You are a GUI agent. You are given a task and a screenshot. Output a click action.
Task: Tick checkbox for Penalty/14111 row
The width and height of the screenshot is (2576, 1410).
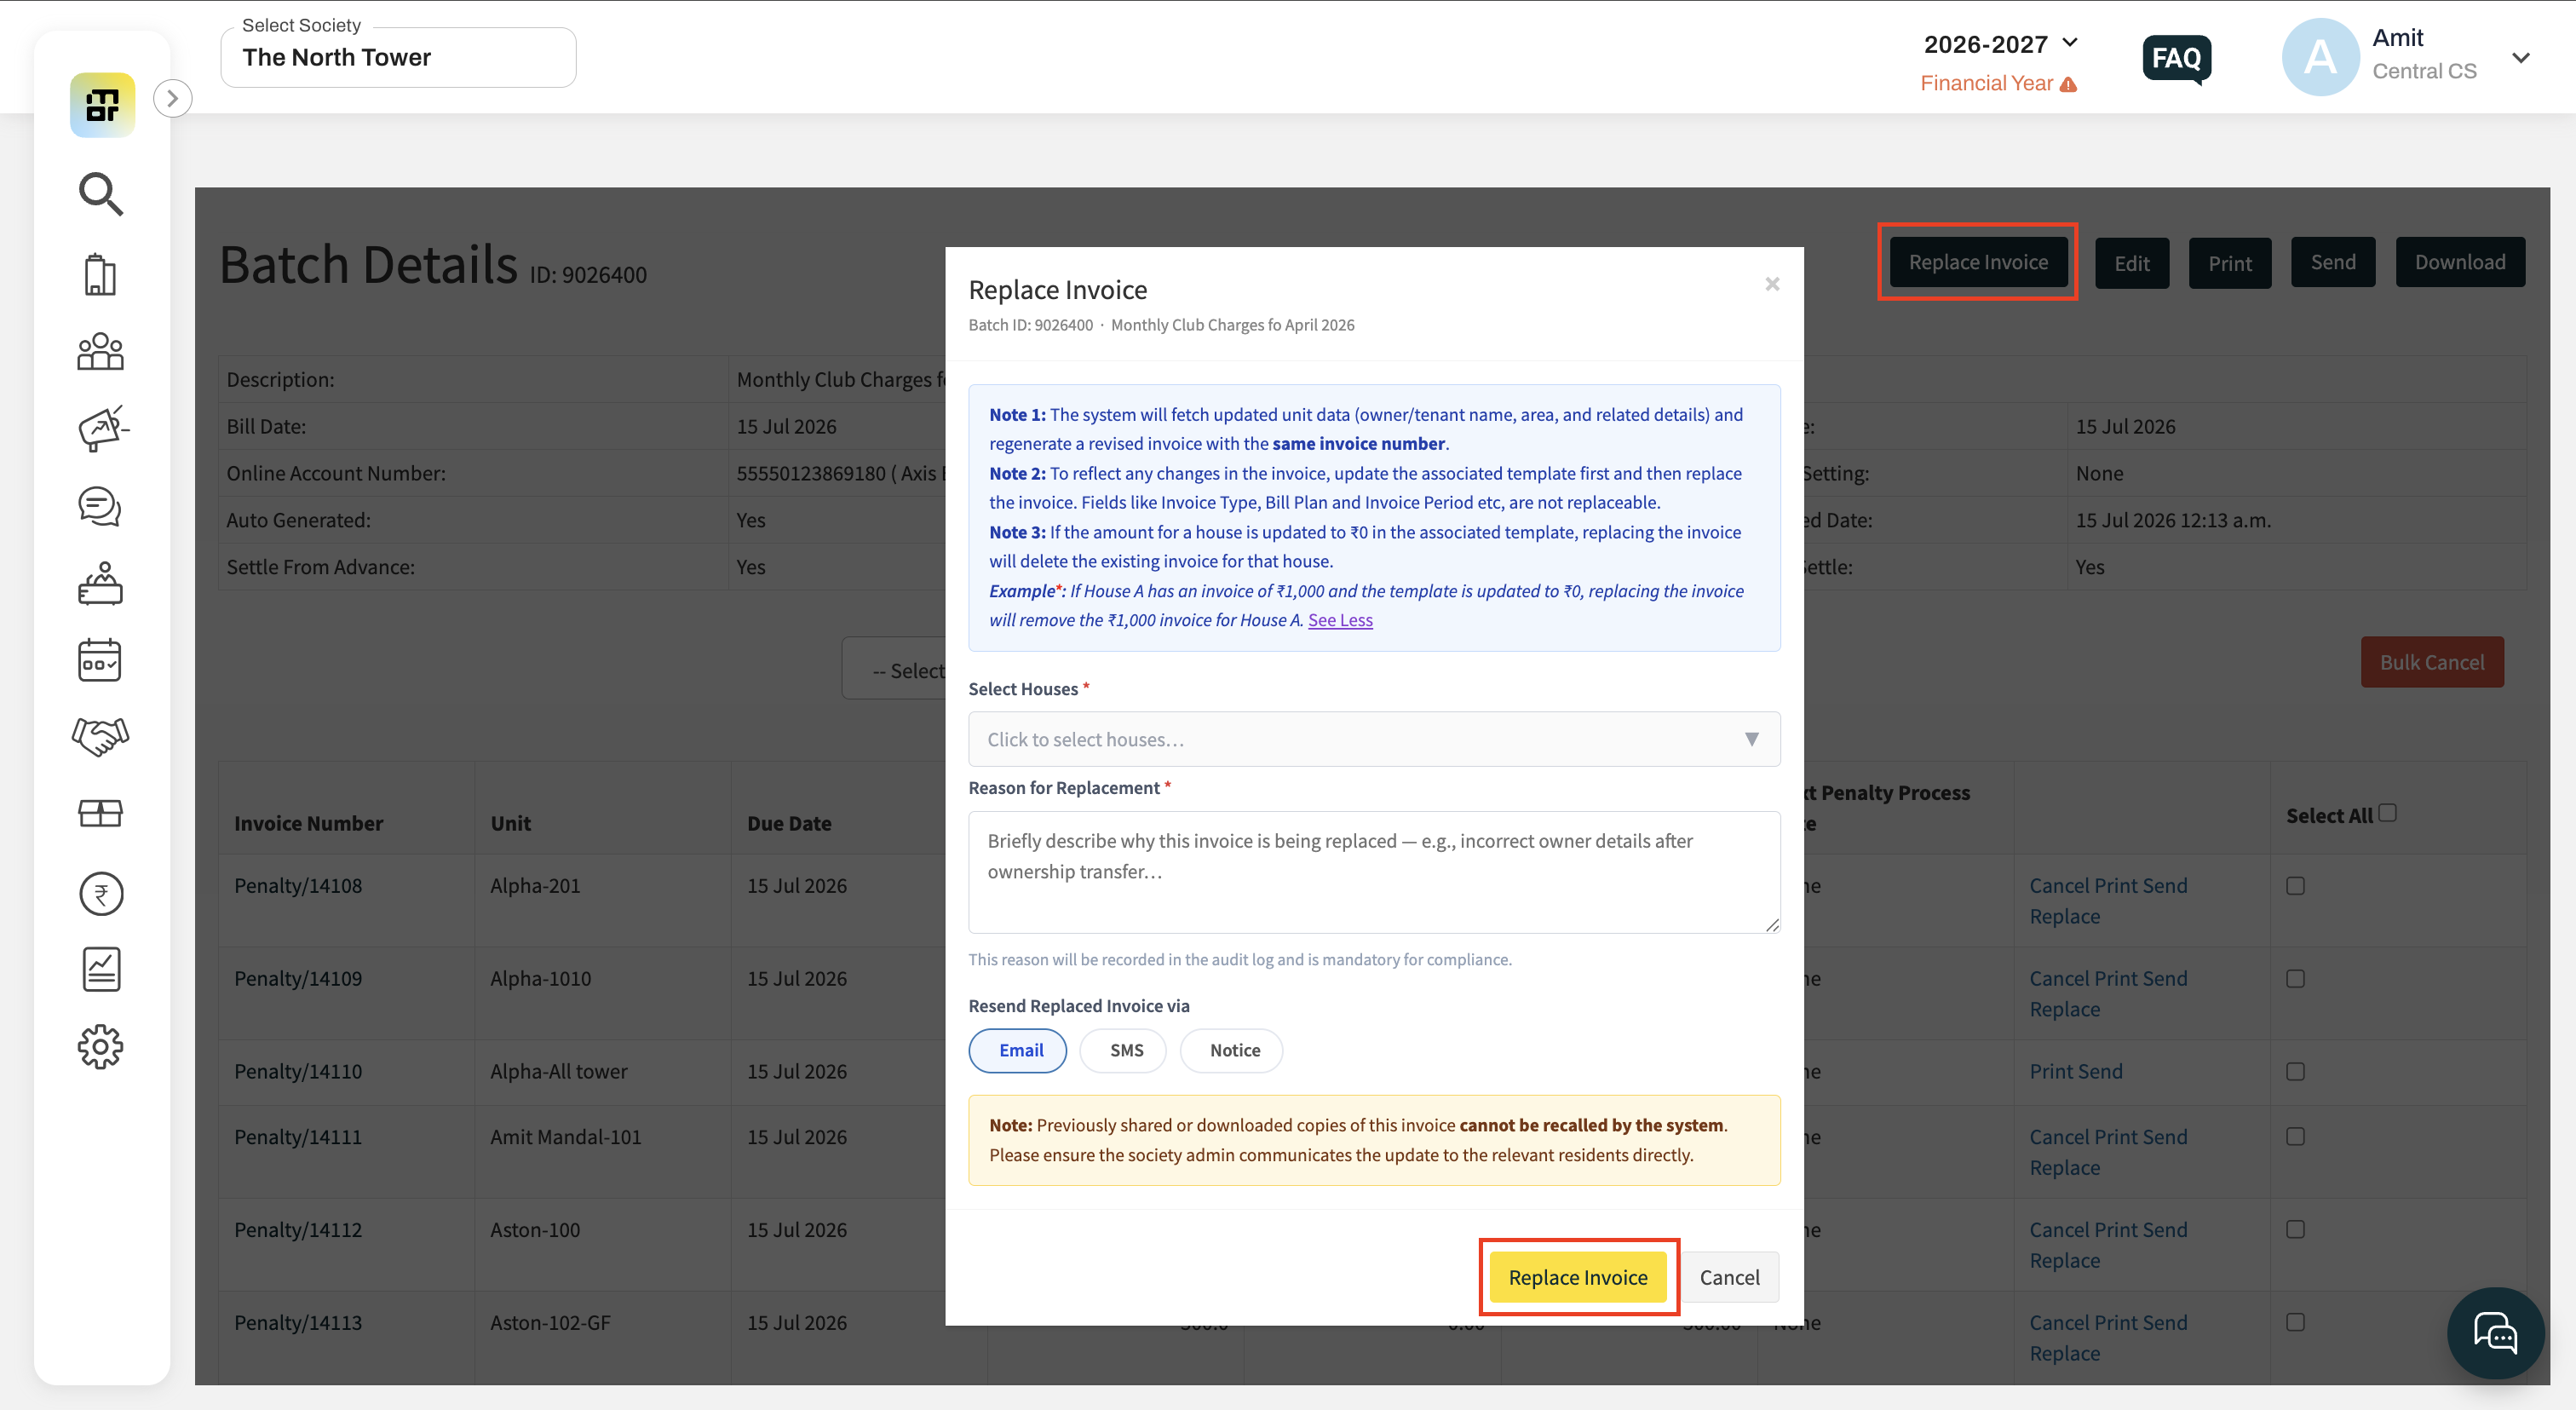[2295, 1137]
